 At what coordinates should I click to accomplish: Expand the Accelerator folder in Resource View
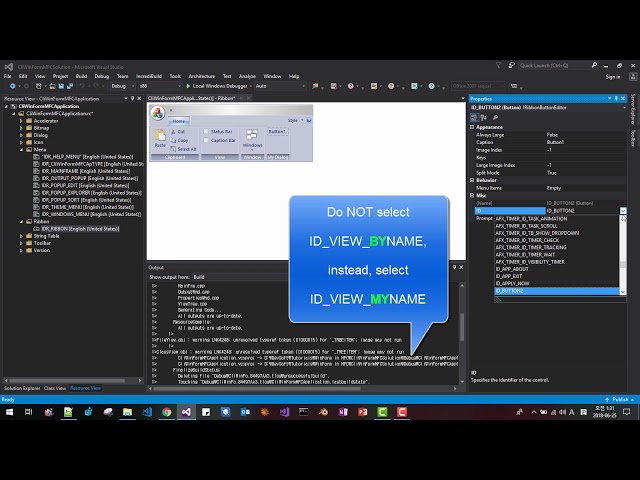(21, 121)
